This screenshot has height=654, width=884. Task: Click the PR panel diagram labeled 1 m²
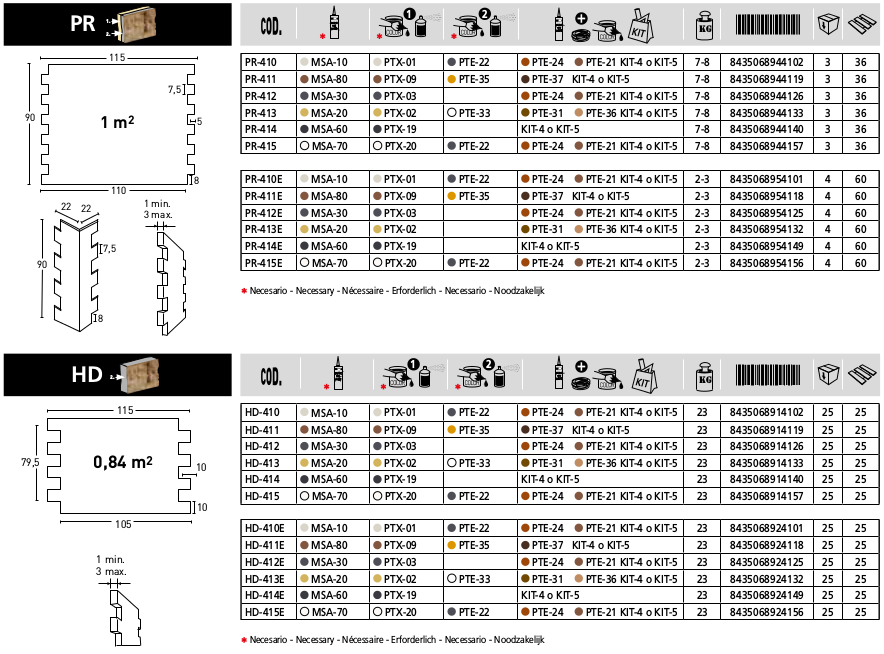point(118,124)
